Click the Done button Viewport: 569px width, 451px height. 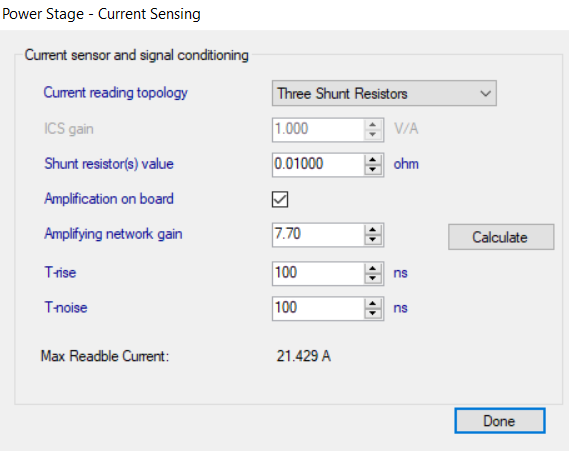(x=500, y=421)
